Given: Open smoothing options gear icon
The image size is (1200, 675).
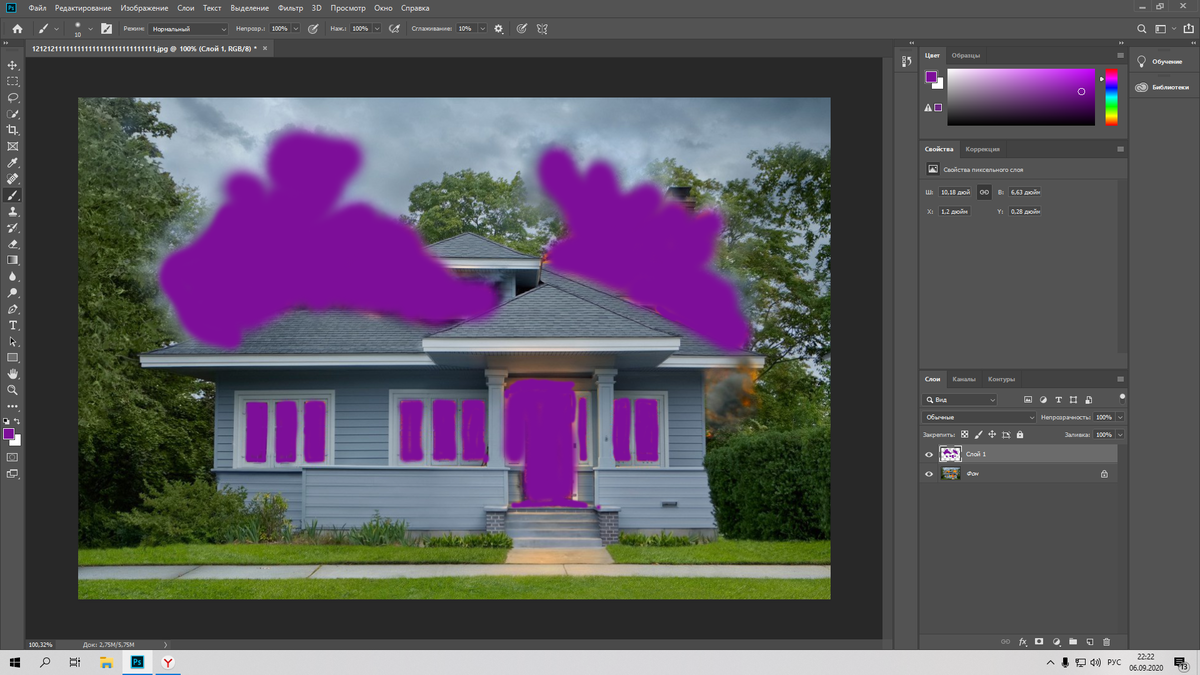Looking at the screenshot, I should (499, 29).
